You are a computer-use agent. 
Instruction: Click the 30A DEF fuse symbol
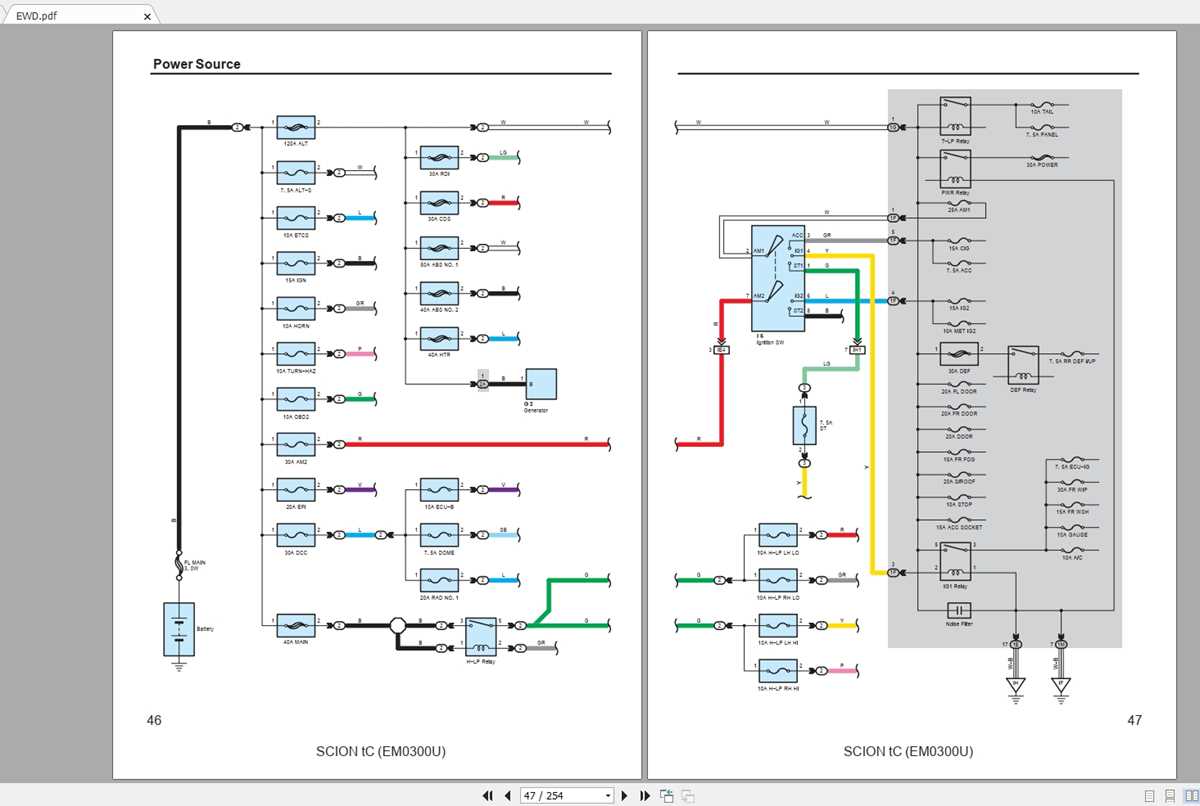pyautogui.click(x=959, y=354)
